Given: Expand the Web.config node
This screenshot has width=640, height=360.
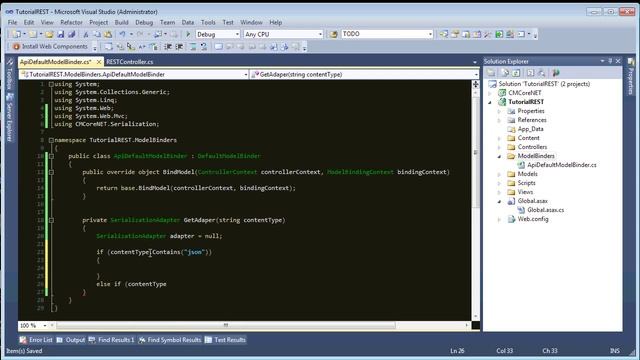Looking at the screenshot, I should [499, 219].
